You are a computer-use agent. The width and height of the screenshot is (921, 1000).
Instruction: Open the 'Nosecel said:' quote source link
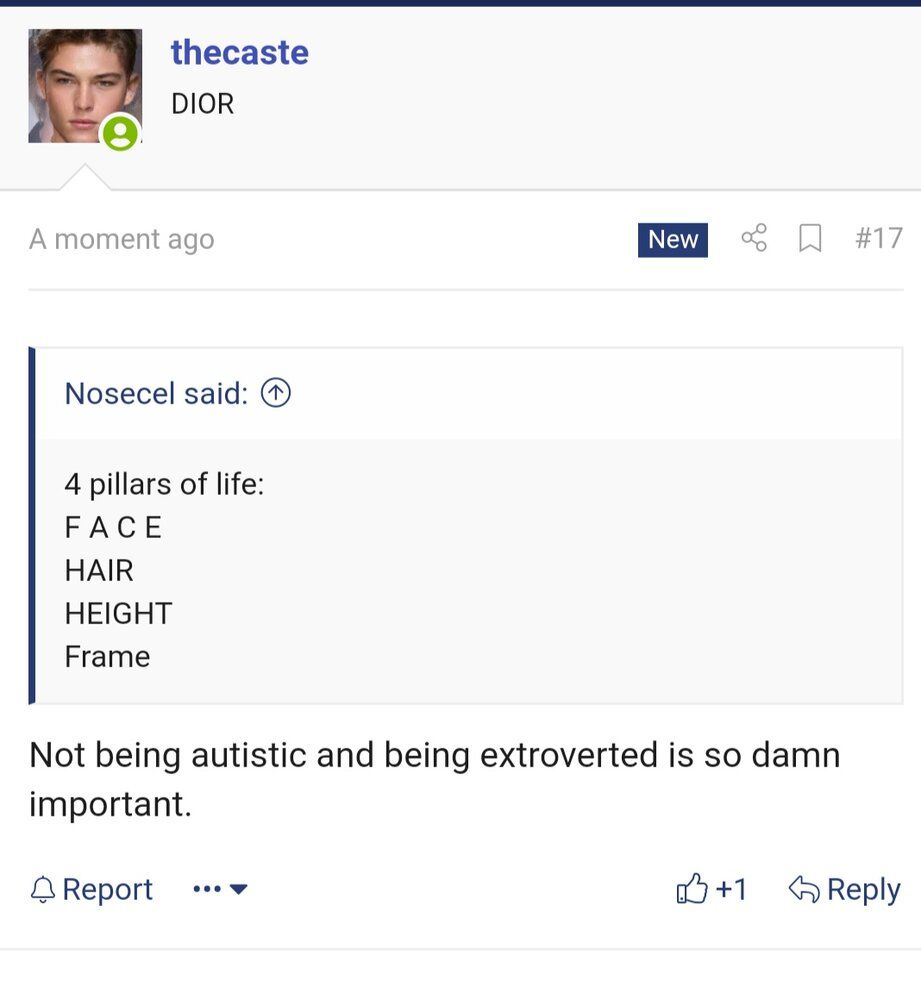coord(155,393)
